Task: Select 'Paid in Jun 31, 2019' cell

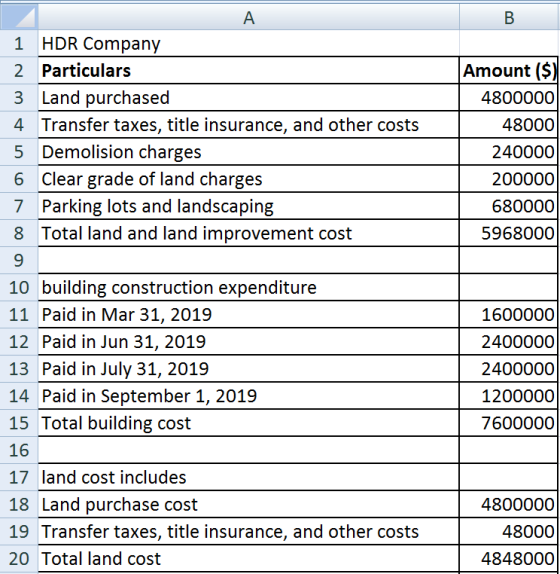Action: (x=249, y=342)
